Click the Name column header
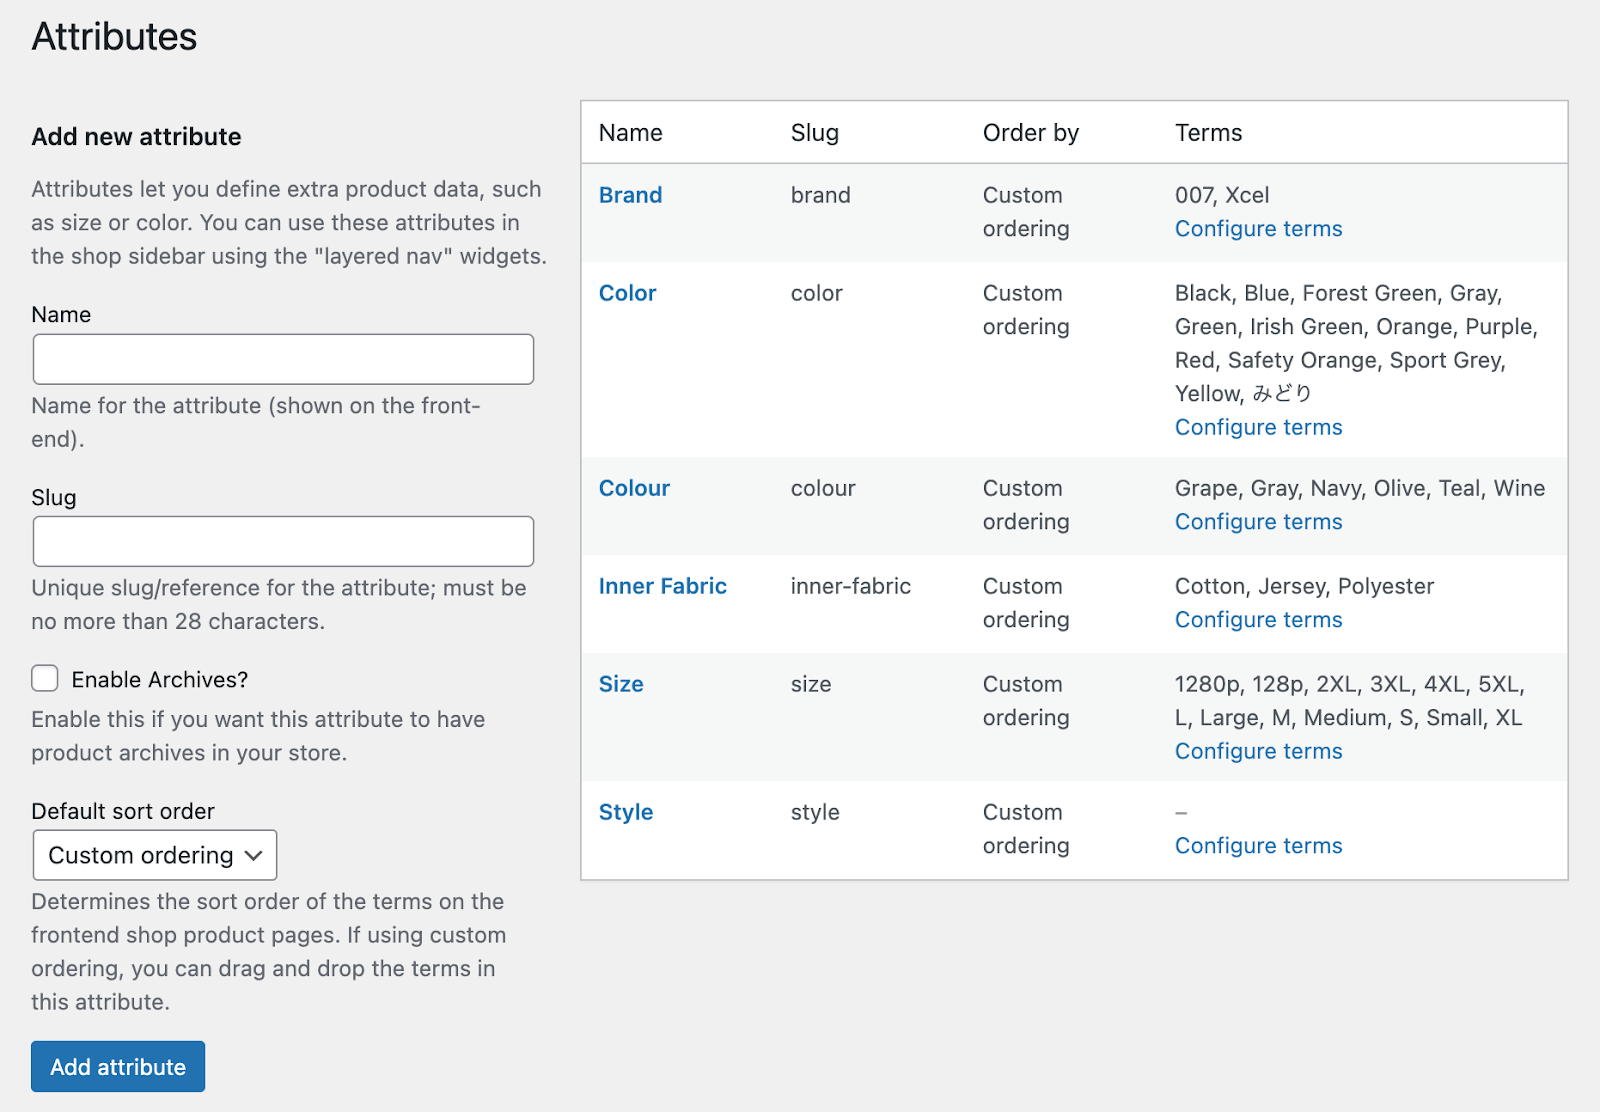 click(630, 133)
